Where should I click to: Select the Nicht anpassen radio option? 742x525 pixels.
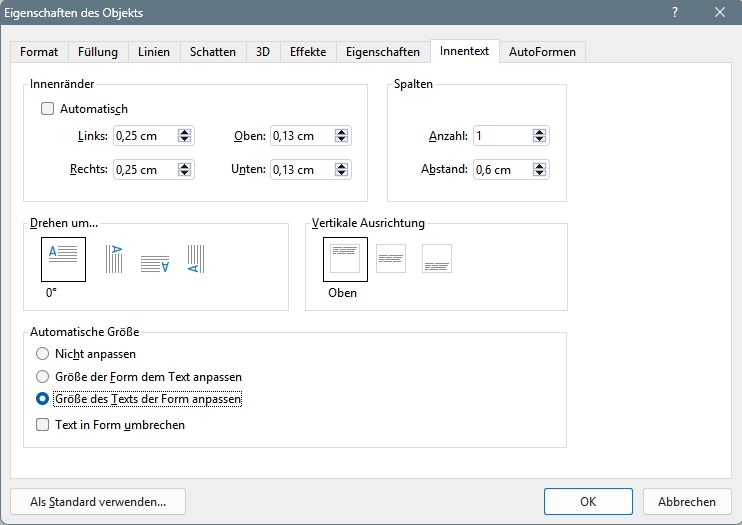coord(43,354)
